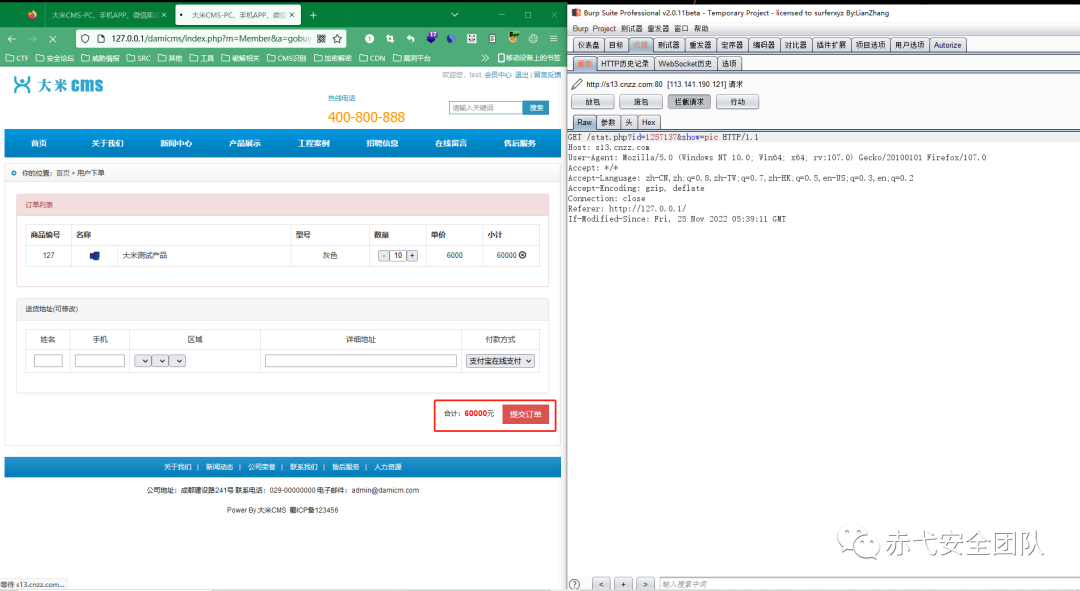Close the first 大米CMS browser tab
Image resolution: width=1080 pixels, height=591 pixels.
pyautogui.click(x=164, y=14)
